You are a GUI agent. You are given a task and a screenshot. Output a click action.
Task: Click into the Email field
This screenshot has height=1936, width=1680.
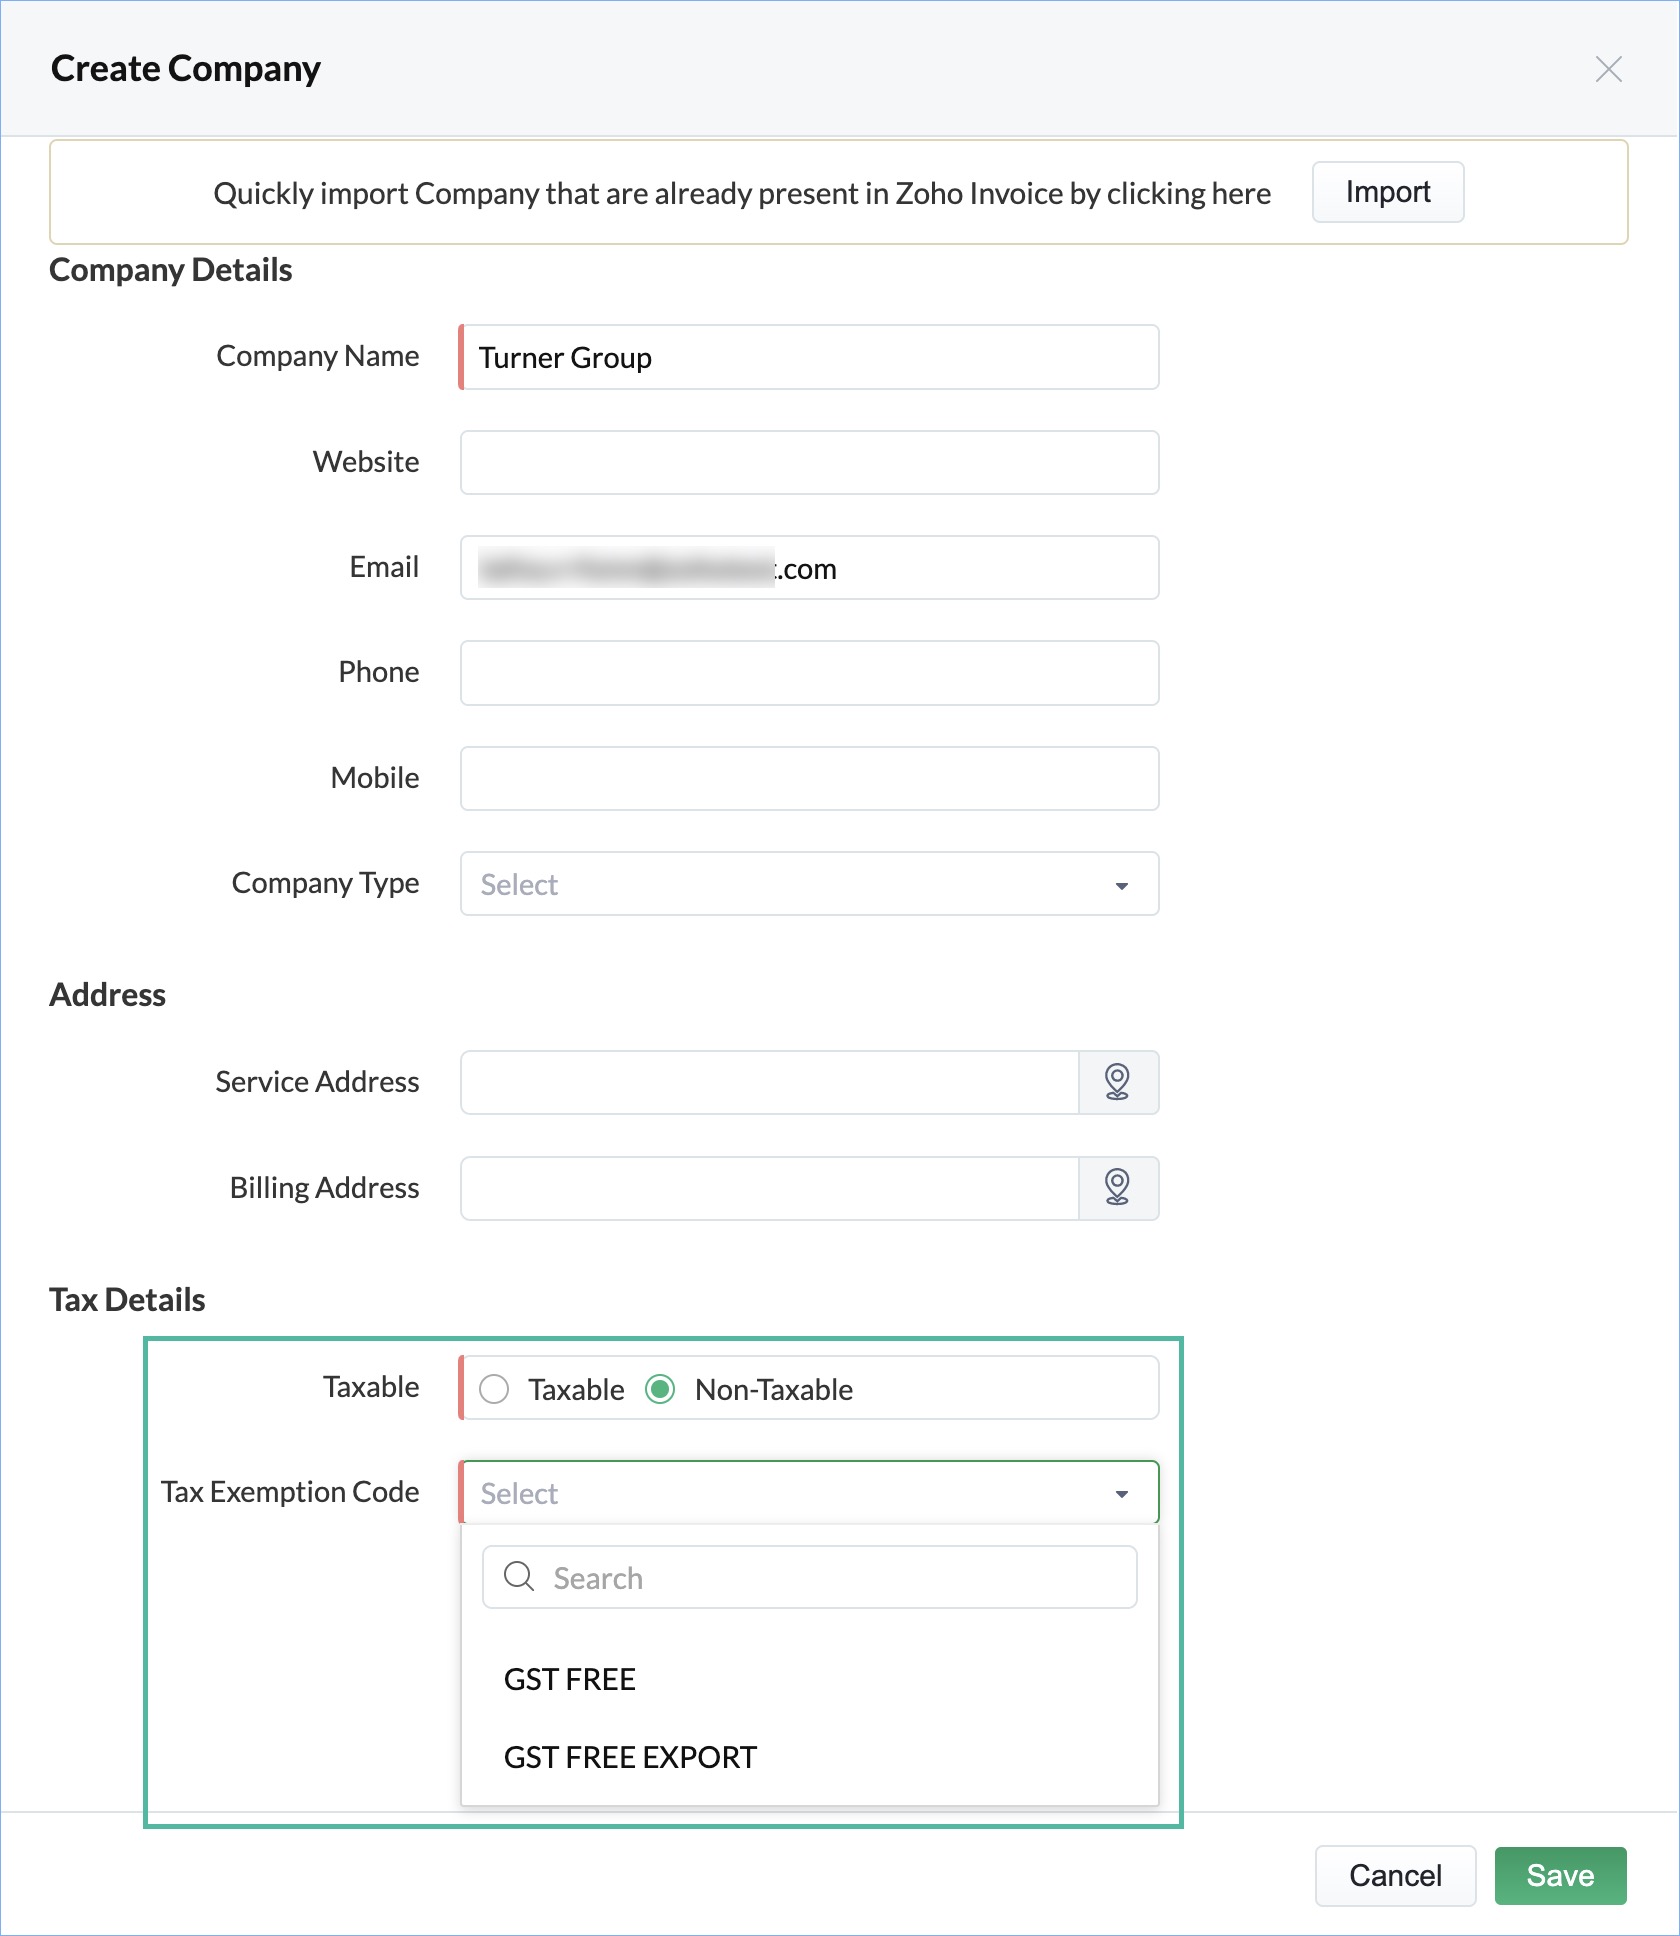pyautogui.click(x=810, y=568)
